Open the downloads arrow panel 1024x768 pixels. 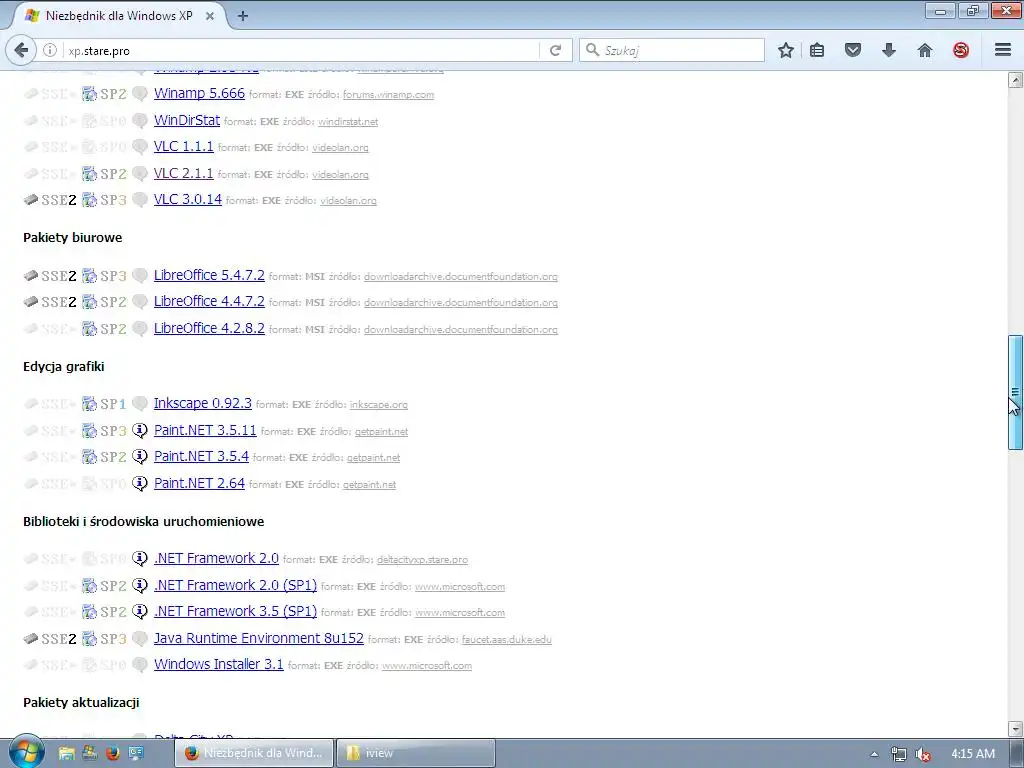(889, 50)
